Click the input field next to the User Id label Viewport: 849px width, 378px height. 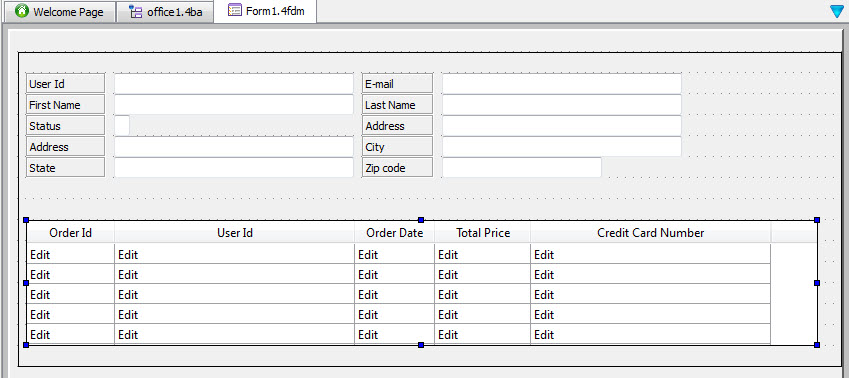point(234,84)
